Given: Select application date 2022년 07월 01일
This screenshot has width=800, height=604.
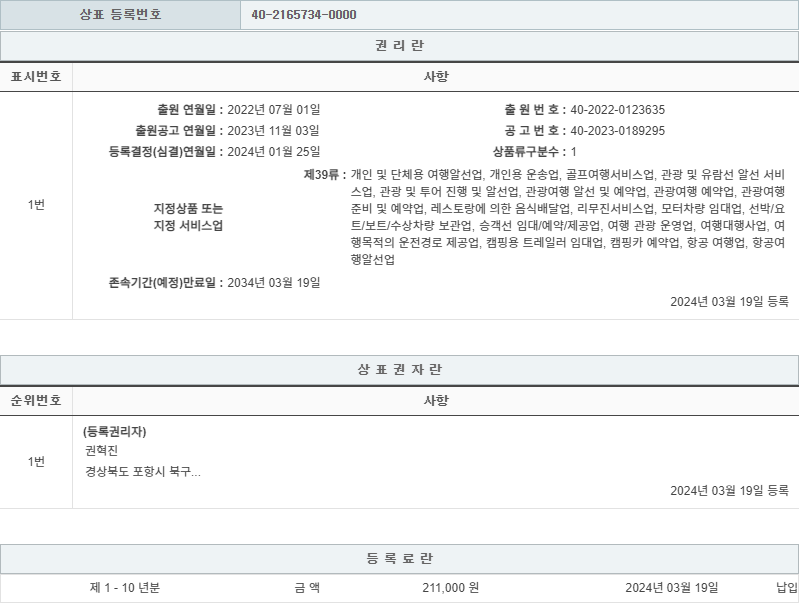Looking at the screenshot, I should 273,109.
